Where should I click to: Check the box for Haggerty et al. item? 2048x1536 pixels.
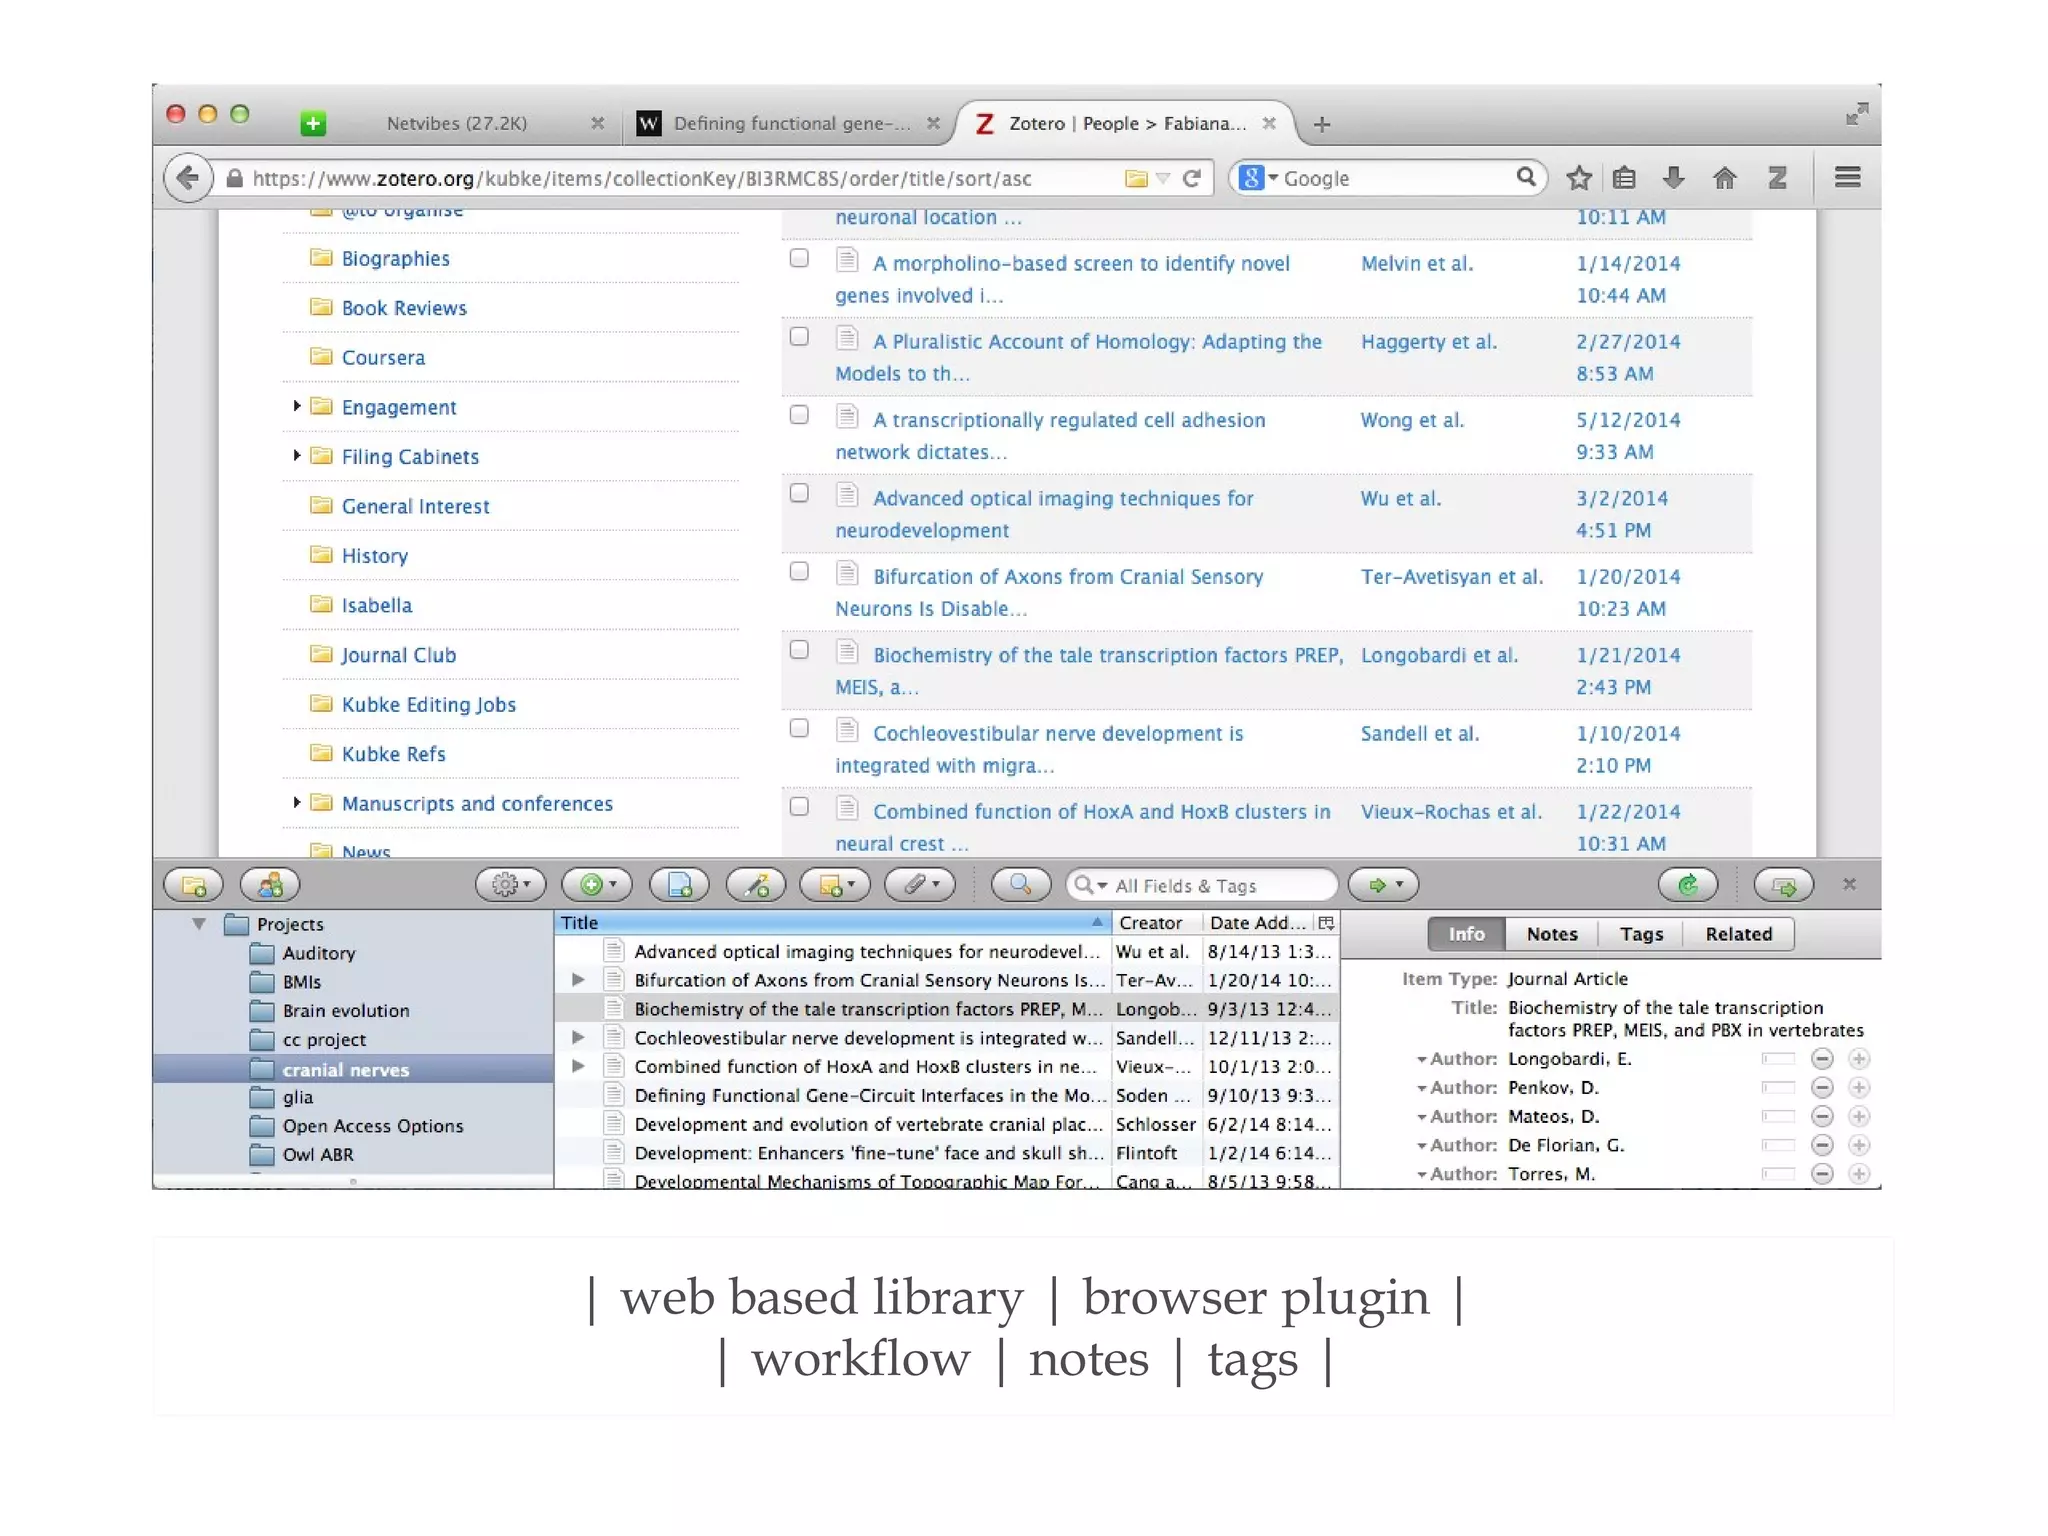(x=799, y=337)
